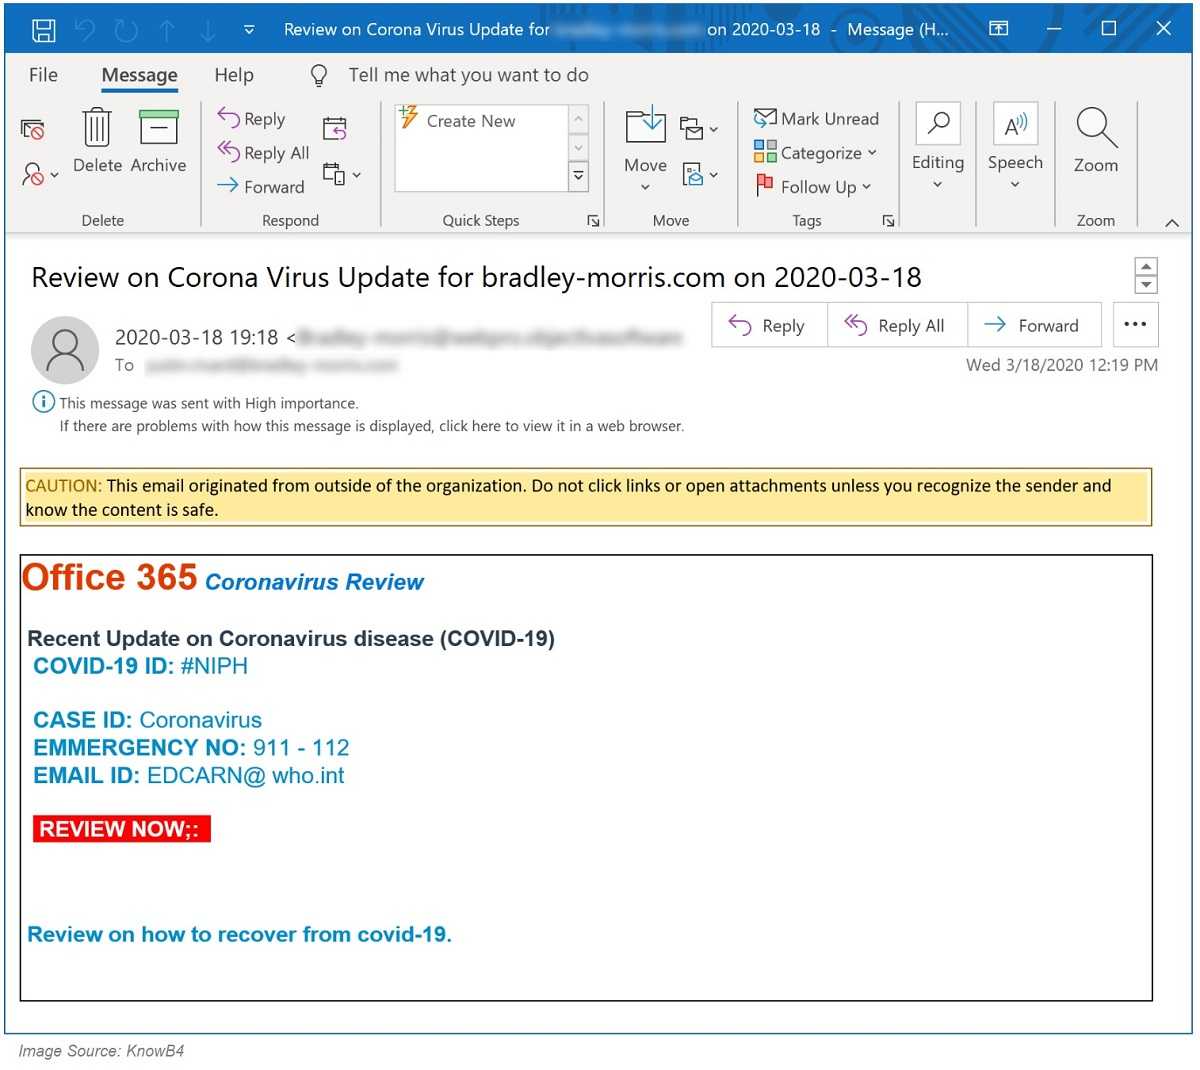Click the Ignore conversation icon
Screen dimensions: 1200x1070
pyautogui.click(x=33, y=129)
